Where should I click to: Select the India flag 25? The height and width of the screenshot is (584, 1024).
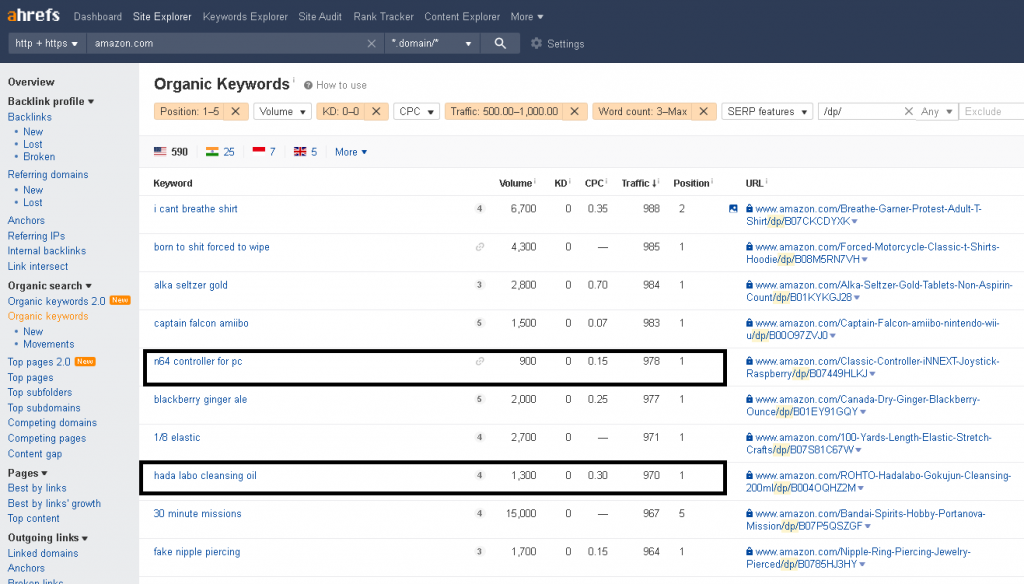pos(220,152)
